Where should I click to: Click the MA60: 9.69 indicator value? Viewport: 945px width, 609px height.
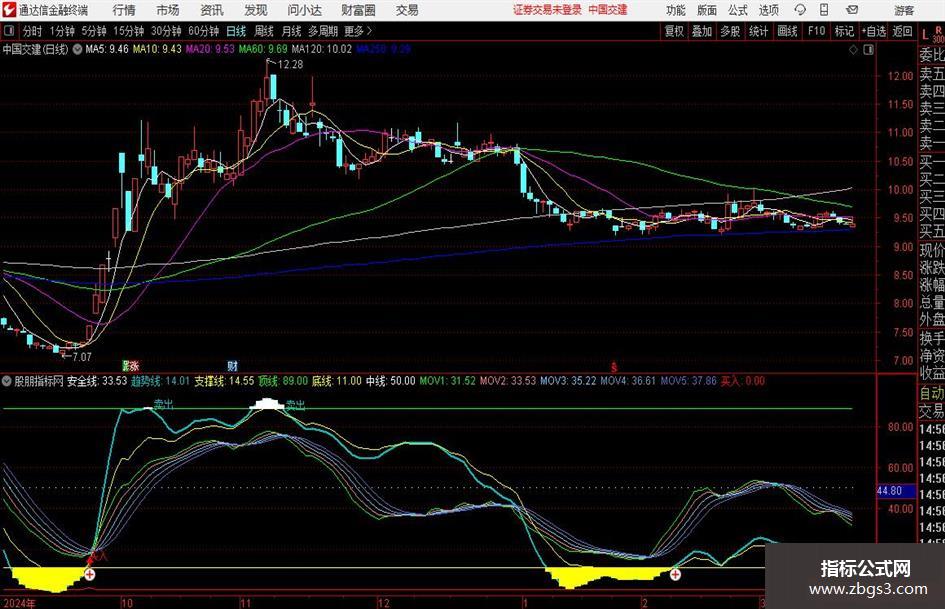pos(263,49)
